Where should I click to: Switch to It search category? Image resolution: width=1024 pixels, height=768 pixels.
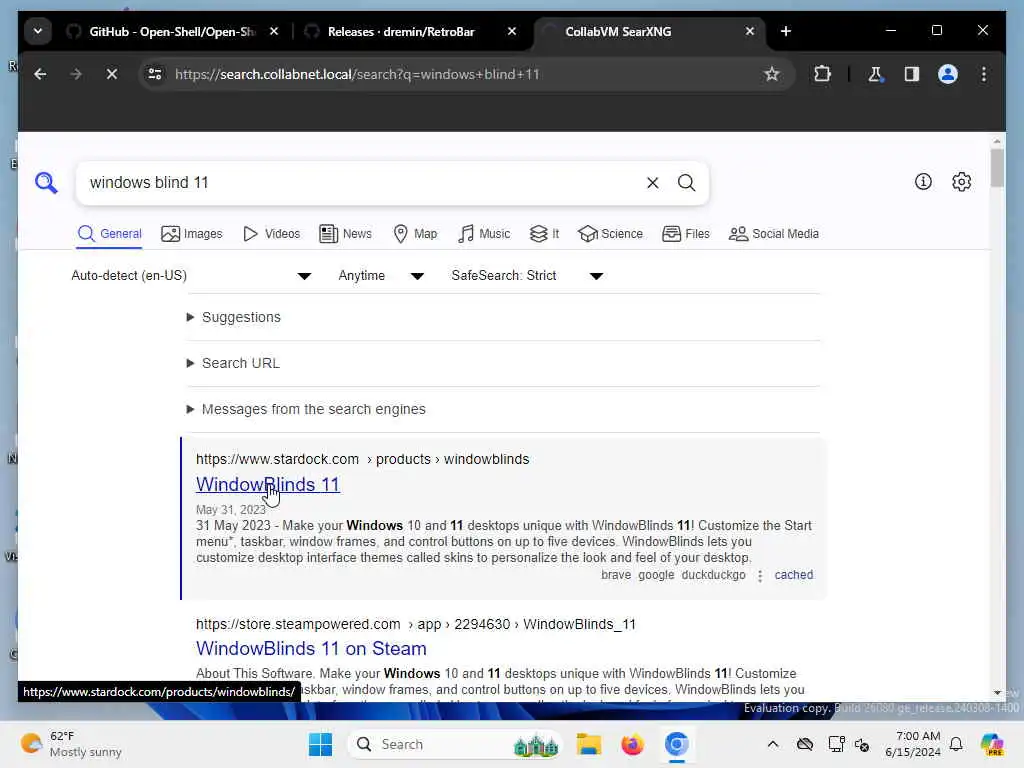pos(545,234)
